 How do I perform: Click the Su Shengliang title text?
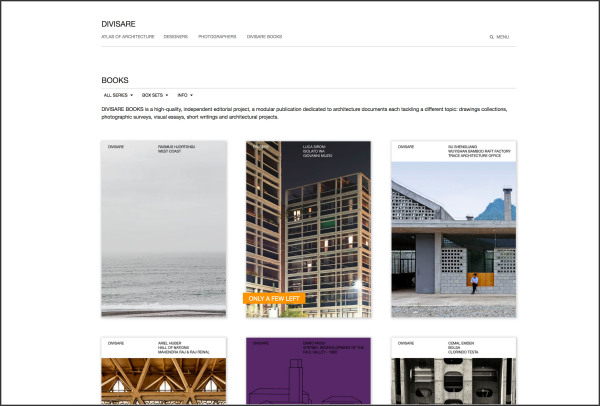pyautogui.click(x=465, y=146)
